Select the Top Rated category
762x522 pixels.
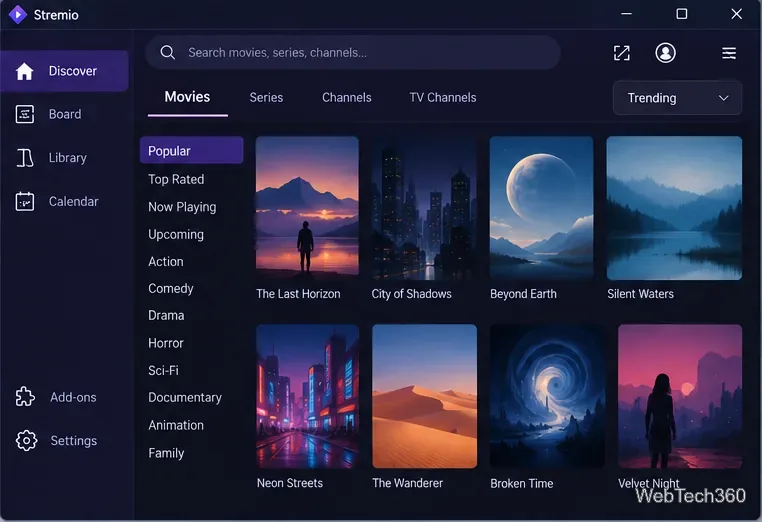[176, 179]
